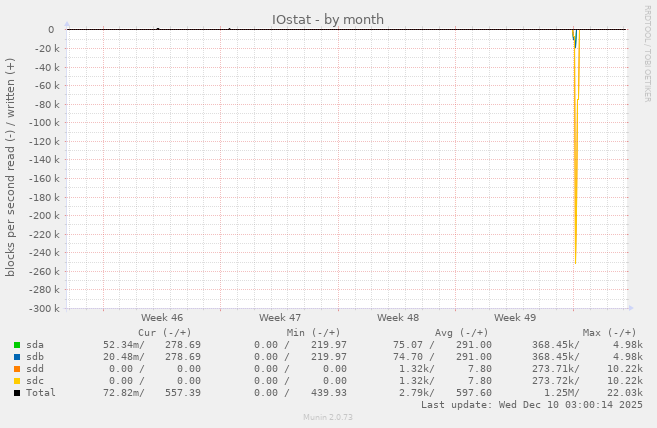This screenshot has height=428, width=657.
Task: Click the orange sdd legend swatch
Action: [17, 368]
